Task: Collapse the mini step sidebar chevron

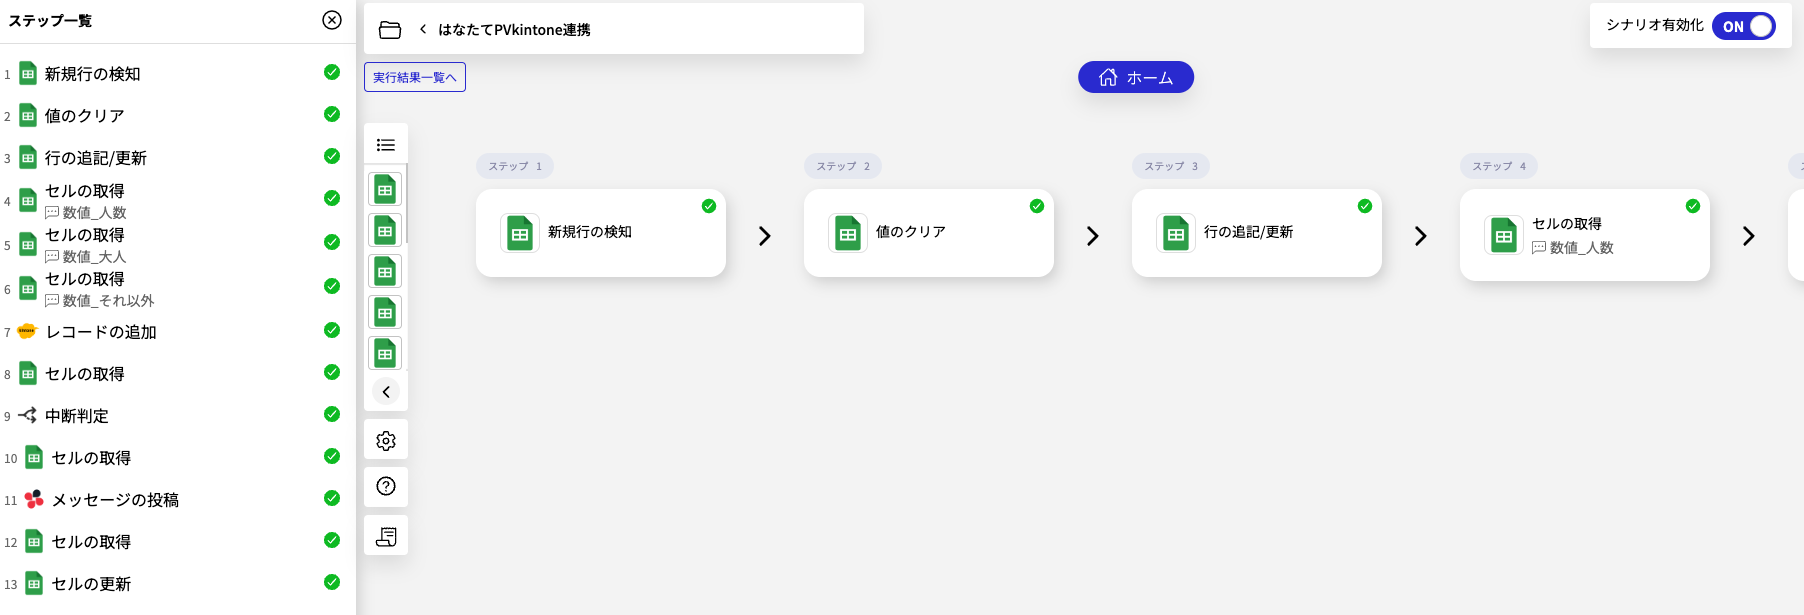Action: click(386, 392)
